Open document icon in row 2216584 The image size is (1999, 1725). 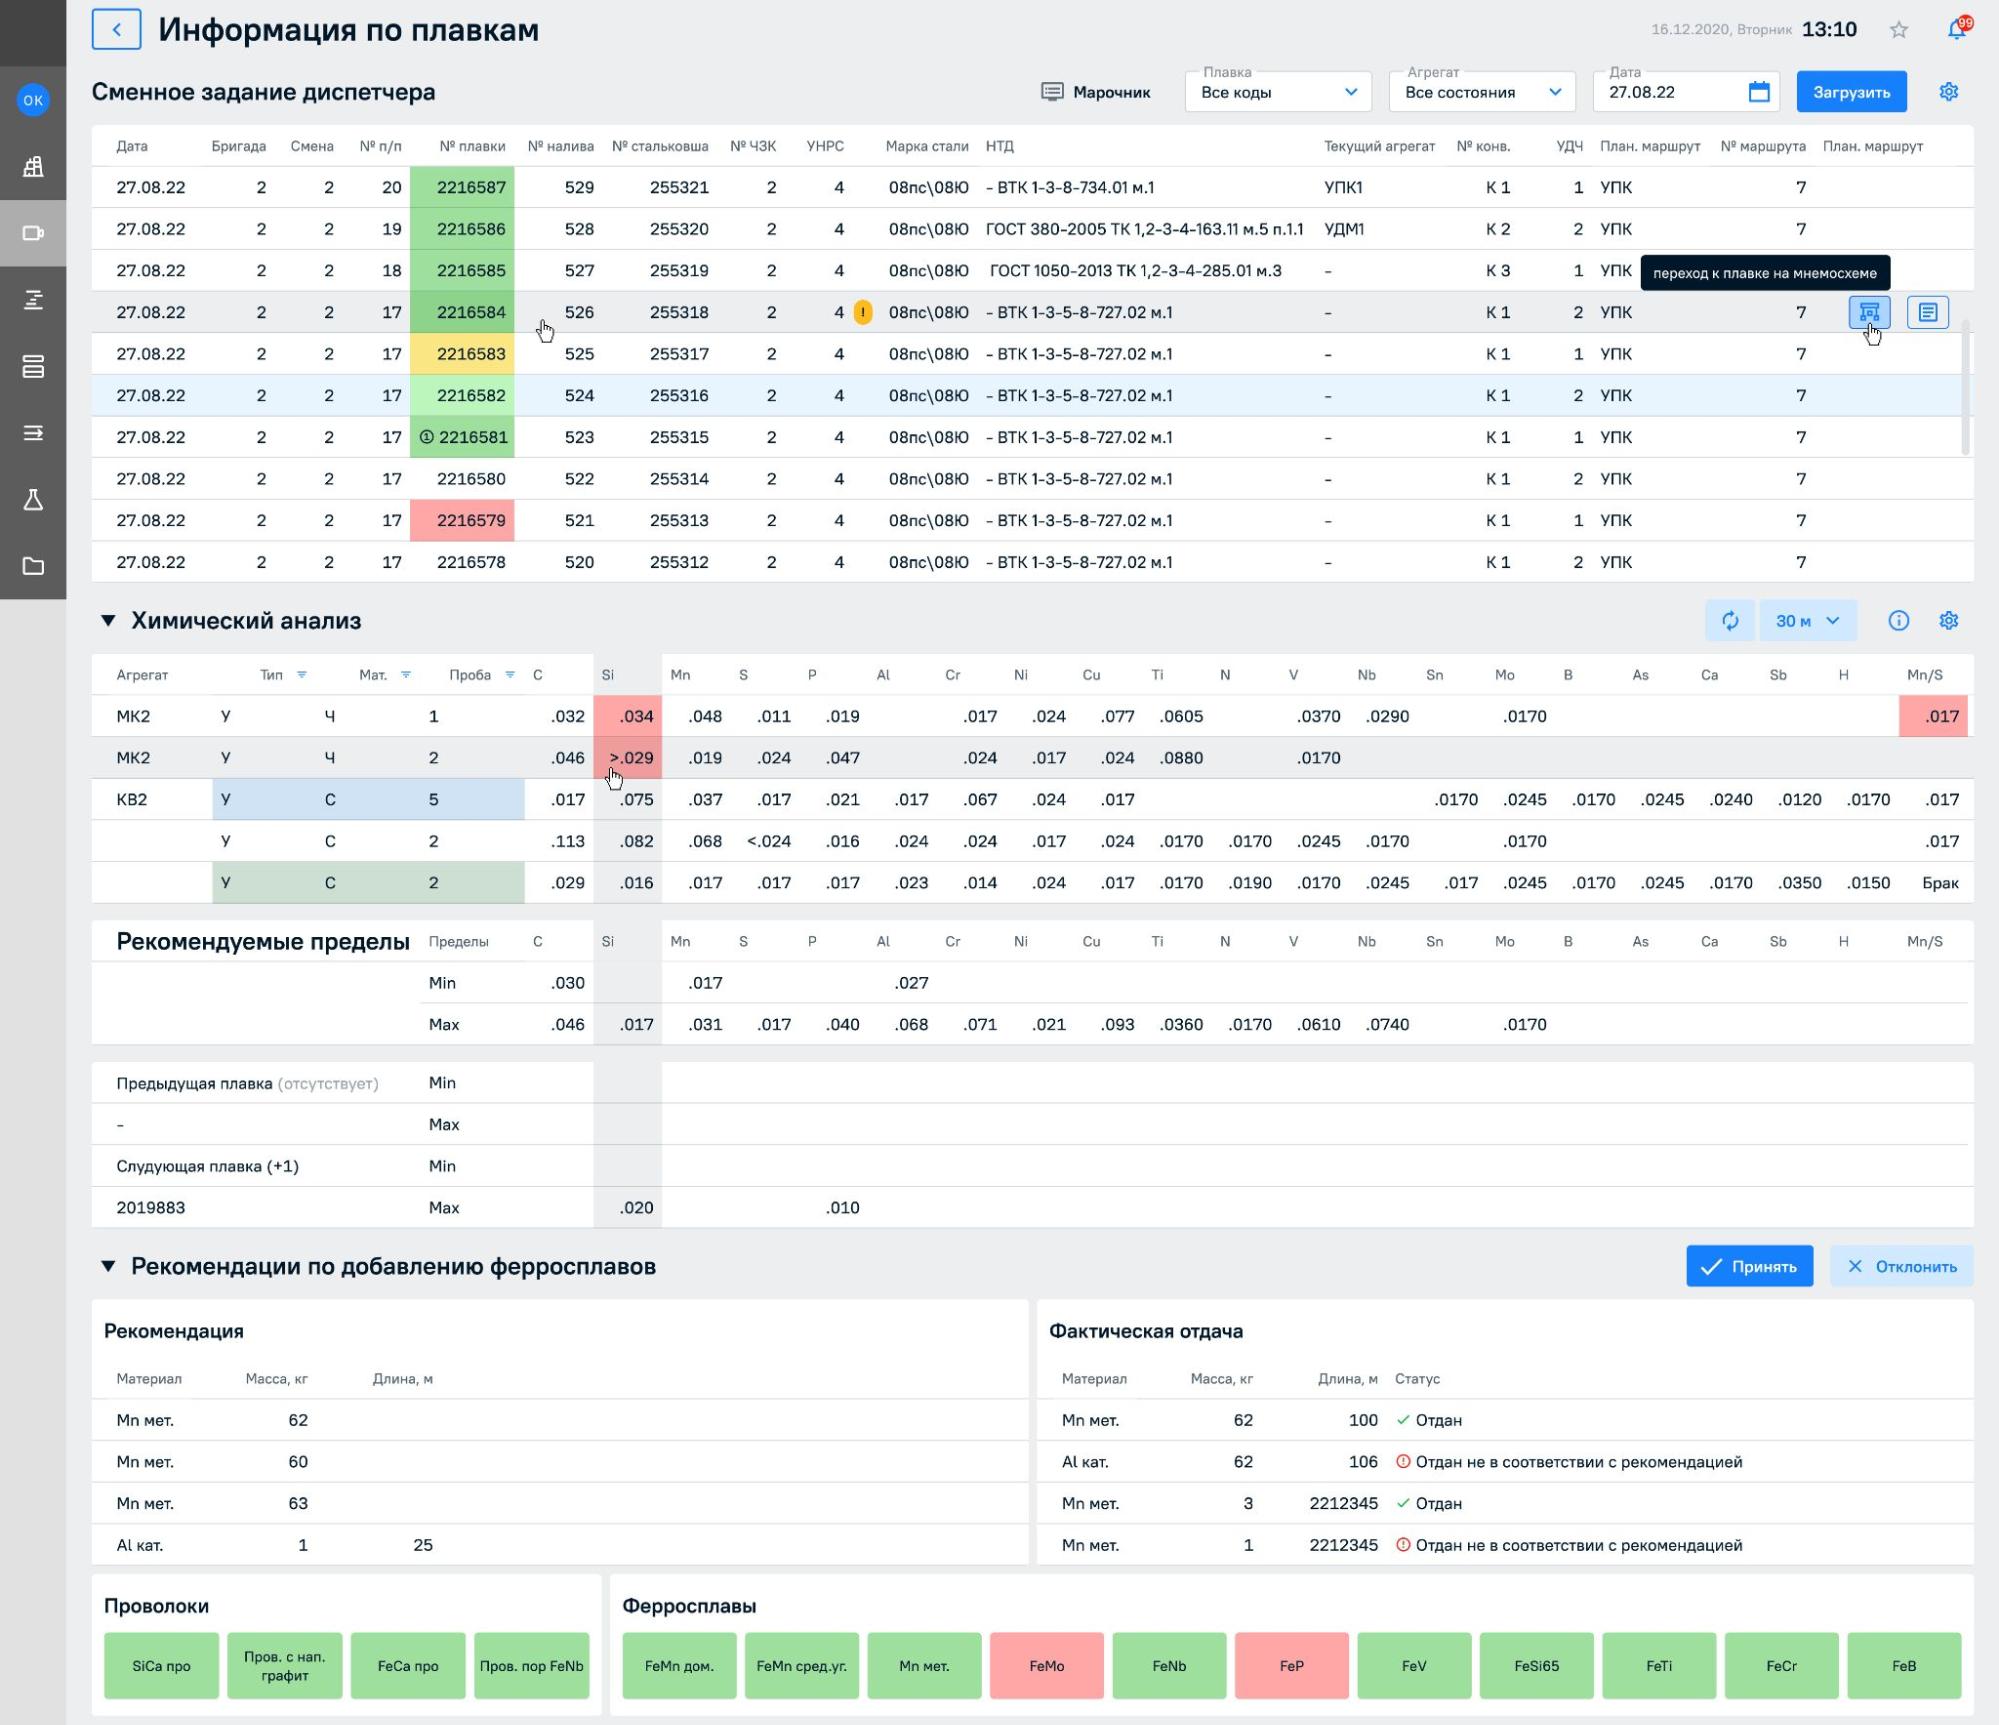tap(1927, 313)
